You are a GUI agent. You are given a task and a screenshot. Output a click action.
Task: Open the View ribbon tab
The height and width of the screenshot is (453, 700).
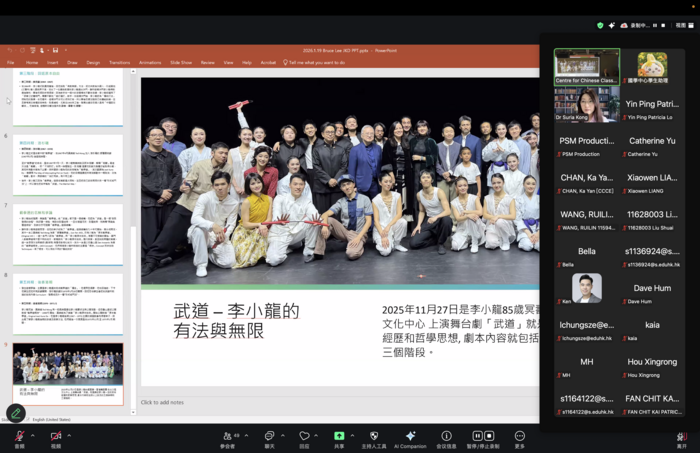pyautogui.click(x=229, y=62)
